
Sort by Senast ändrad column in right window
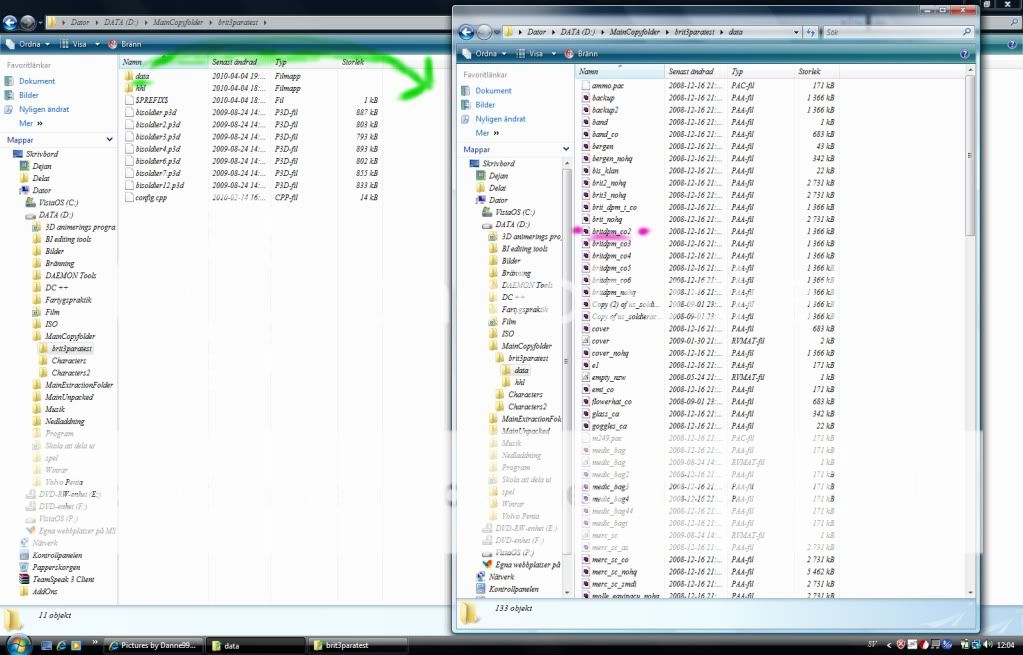point(693,72)
